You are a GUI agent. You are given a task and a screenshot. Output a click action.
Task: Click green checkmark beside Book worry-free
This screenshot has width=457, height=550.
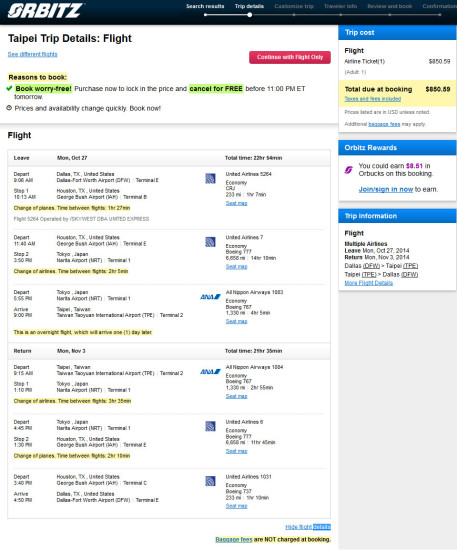click(9, 88)
